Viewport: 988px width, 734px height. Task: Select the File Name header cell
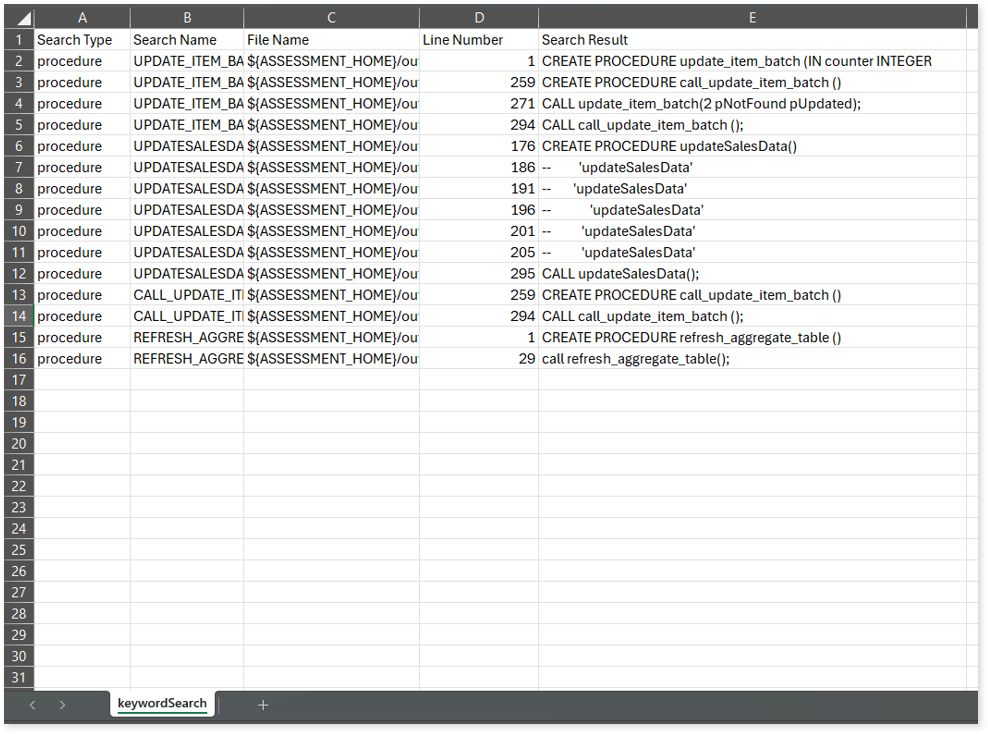(x=331, y=40)
